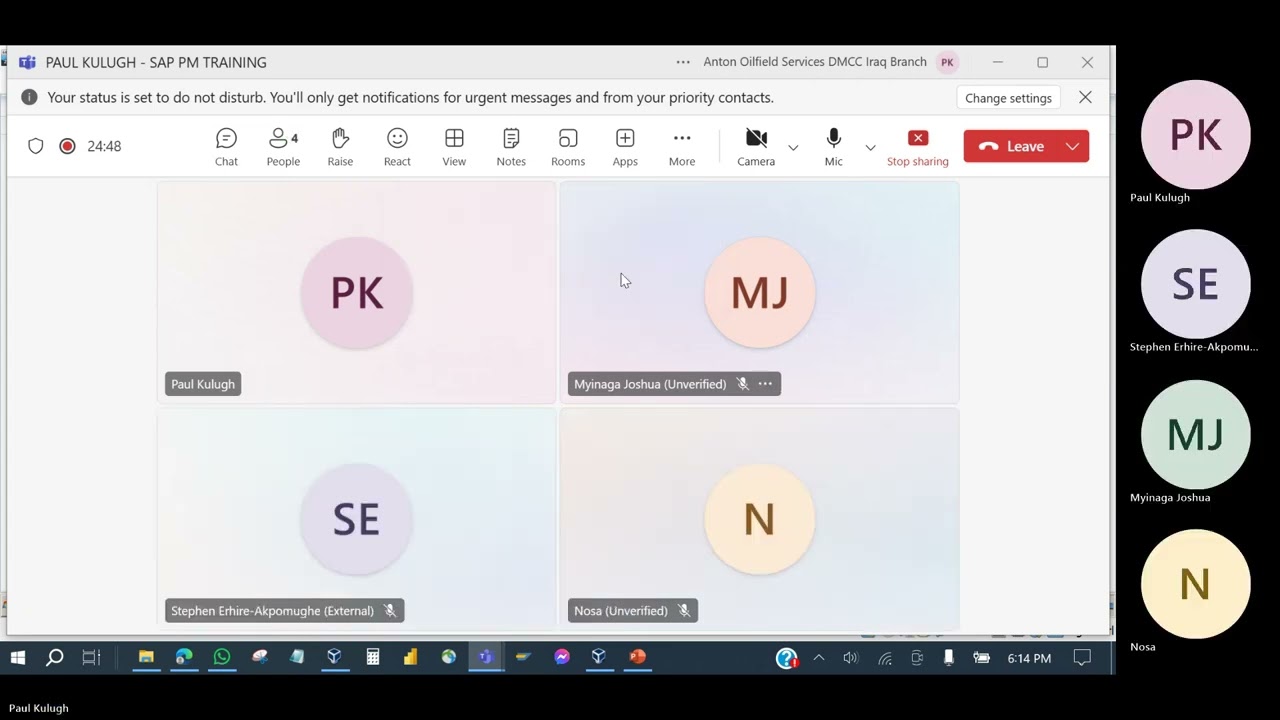Screen dimensions: 1280x720
Task: Click Nosa (Unverified) name label
Action: click(621, 611)
